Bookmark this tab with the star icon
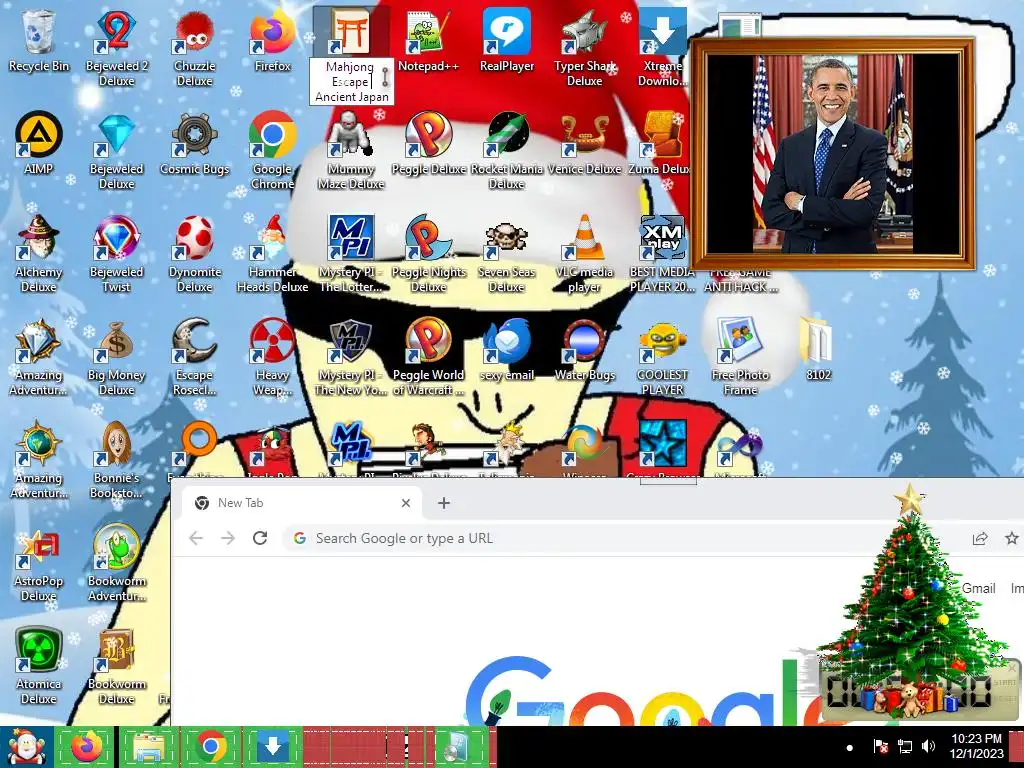This screenshot has width=1024, height=768. (x=1012, y=538)
